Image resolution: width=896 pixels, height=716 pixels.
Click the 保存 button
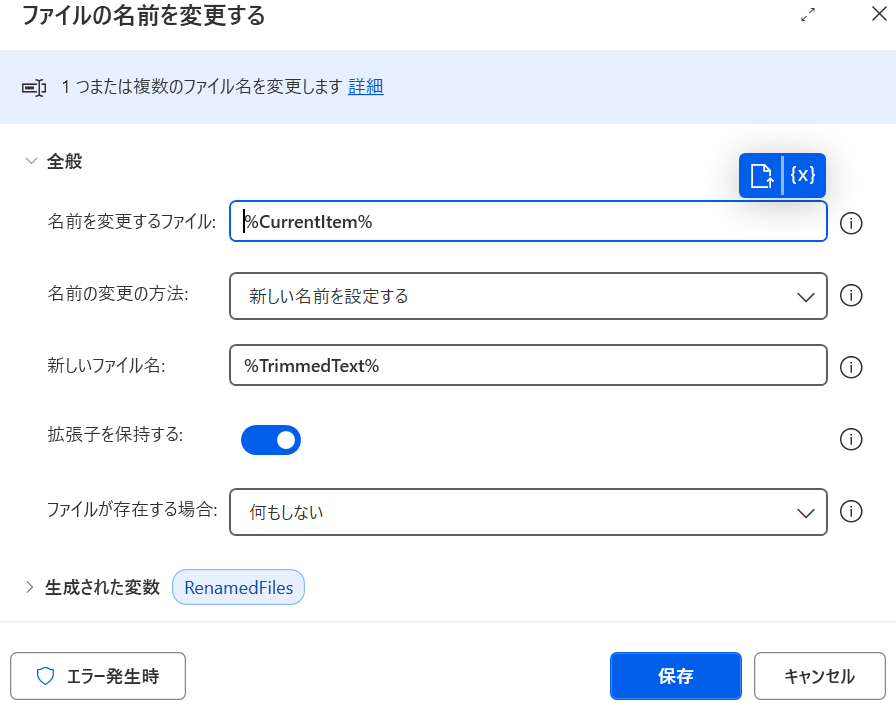click(x=675, y=676)
